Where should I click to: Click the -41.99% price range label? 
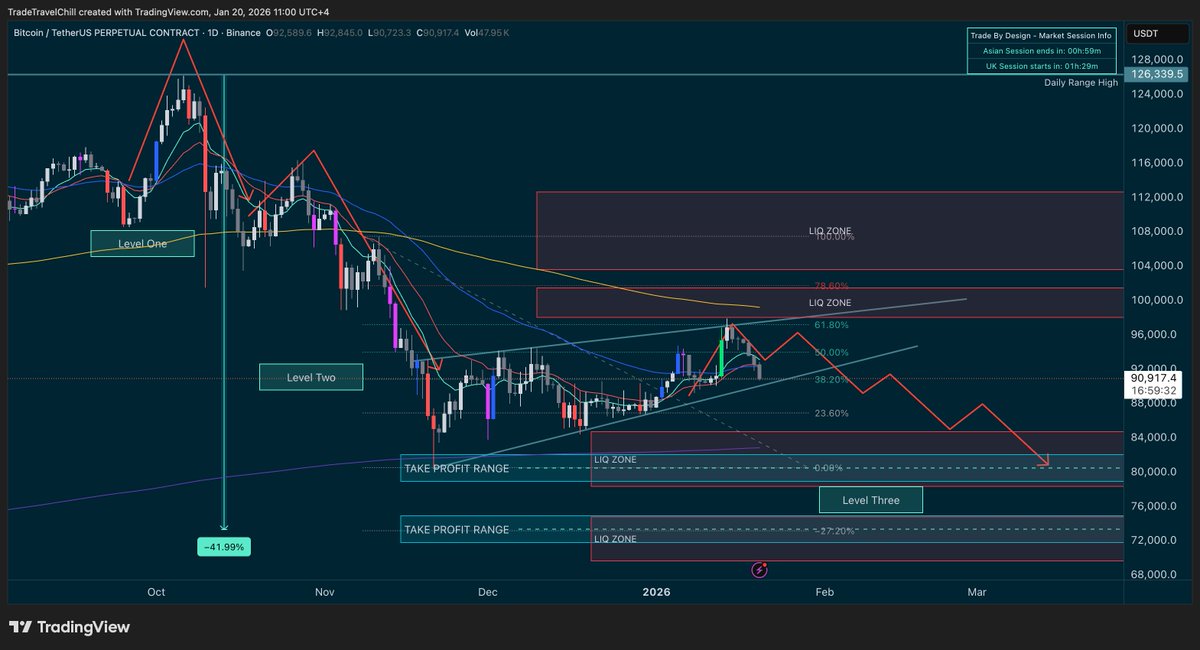click(222, 547)
